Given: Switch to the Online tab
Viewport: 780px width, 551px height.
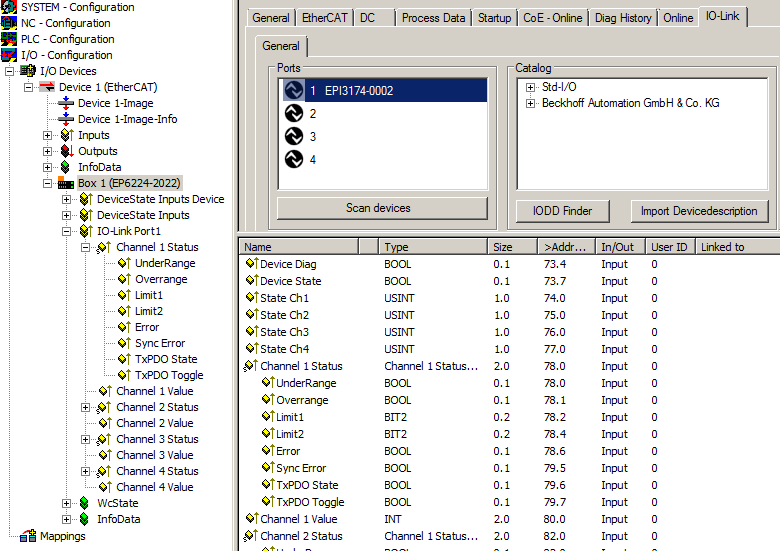Looking at the screenshot, I should pos(678,18).
